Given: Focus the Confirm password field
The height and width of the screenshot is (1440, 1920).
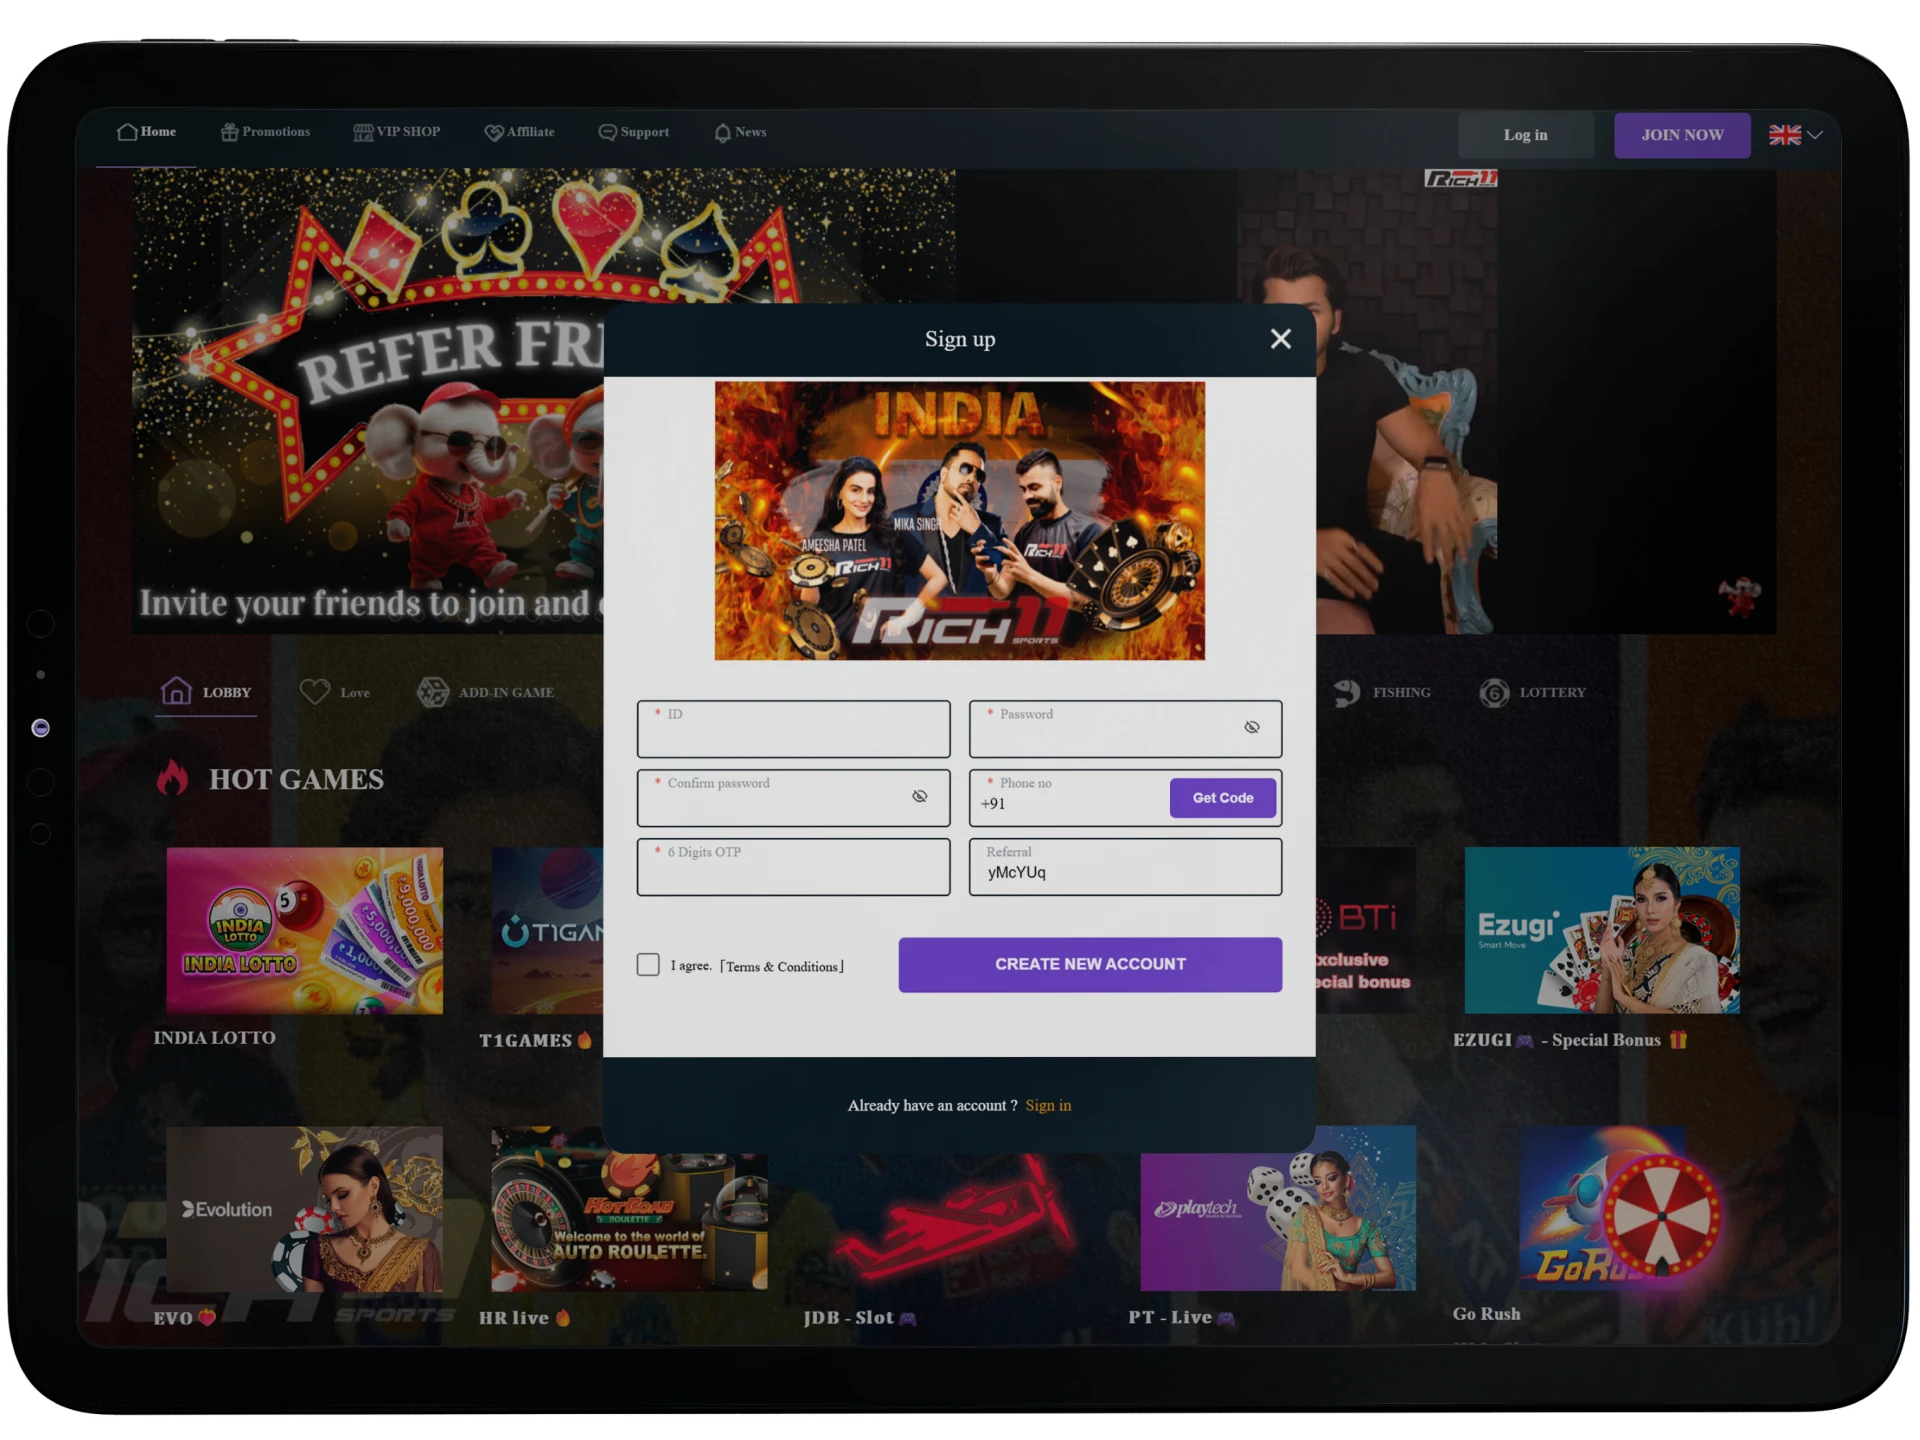Looking at the screenshot, I should click(x=793, y=798).
